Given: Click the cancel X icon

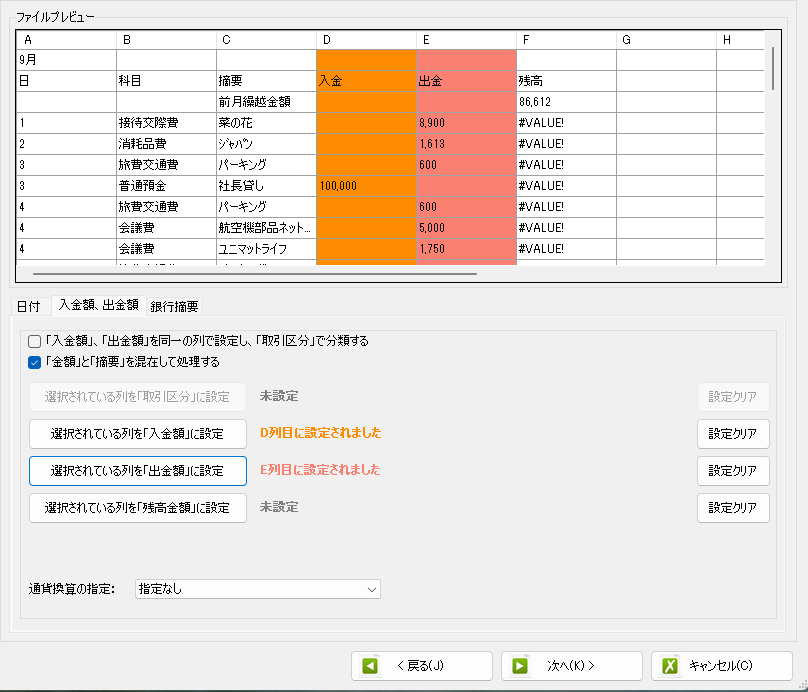Looking at the screenshot, I should coord(670,666).
